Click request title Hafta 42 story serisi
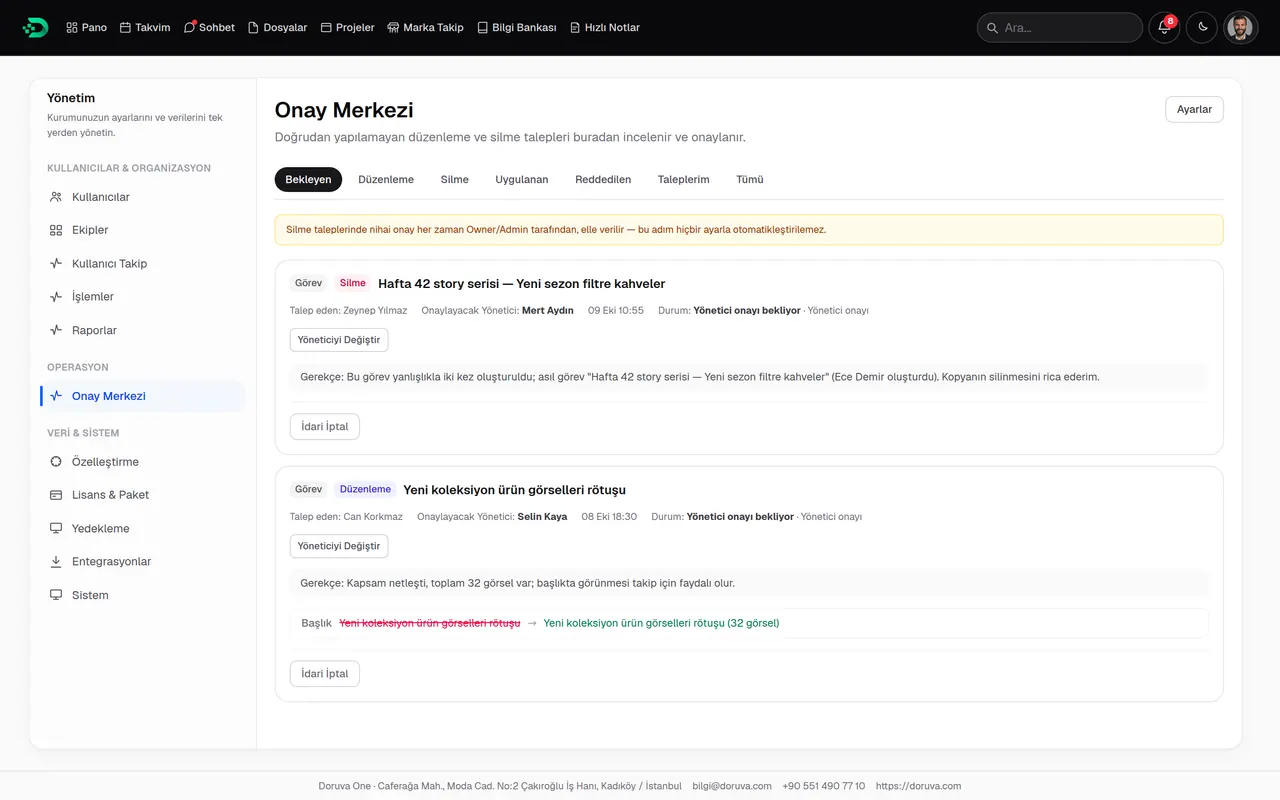The height and width of the screenshot is (800, 1280). 522,284
